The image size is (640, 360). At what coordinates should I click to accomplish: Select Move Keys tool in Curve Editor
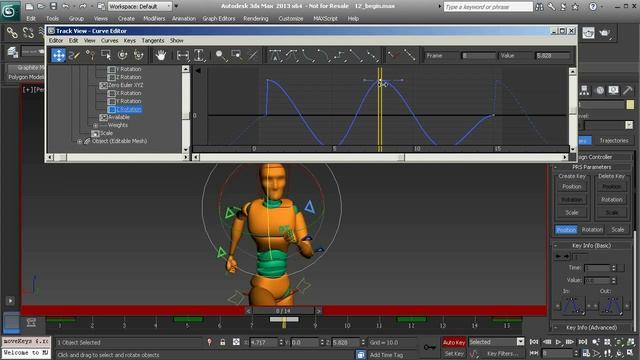click(58, 55)
